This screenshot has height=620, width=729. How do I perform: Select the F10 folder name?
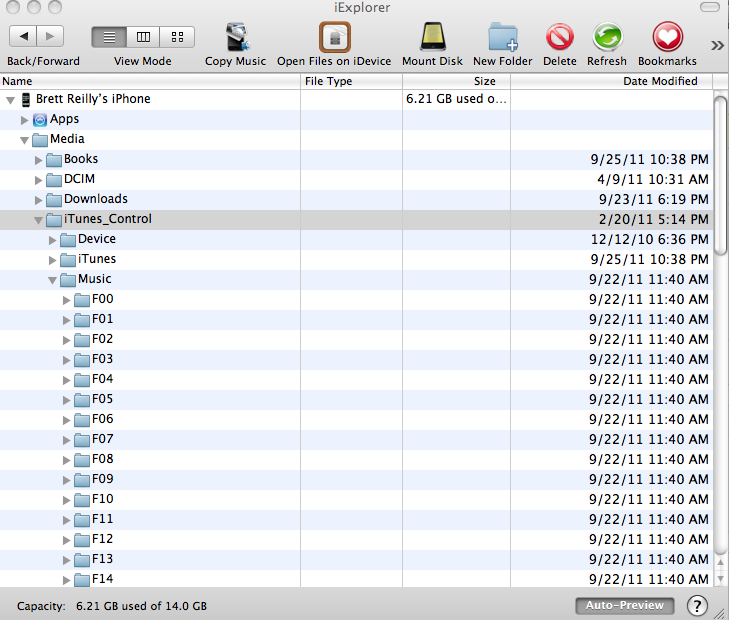click(102, 499)
